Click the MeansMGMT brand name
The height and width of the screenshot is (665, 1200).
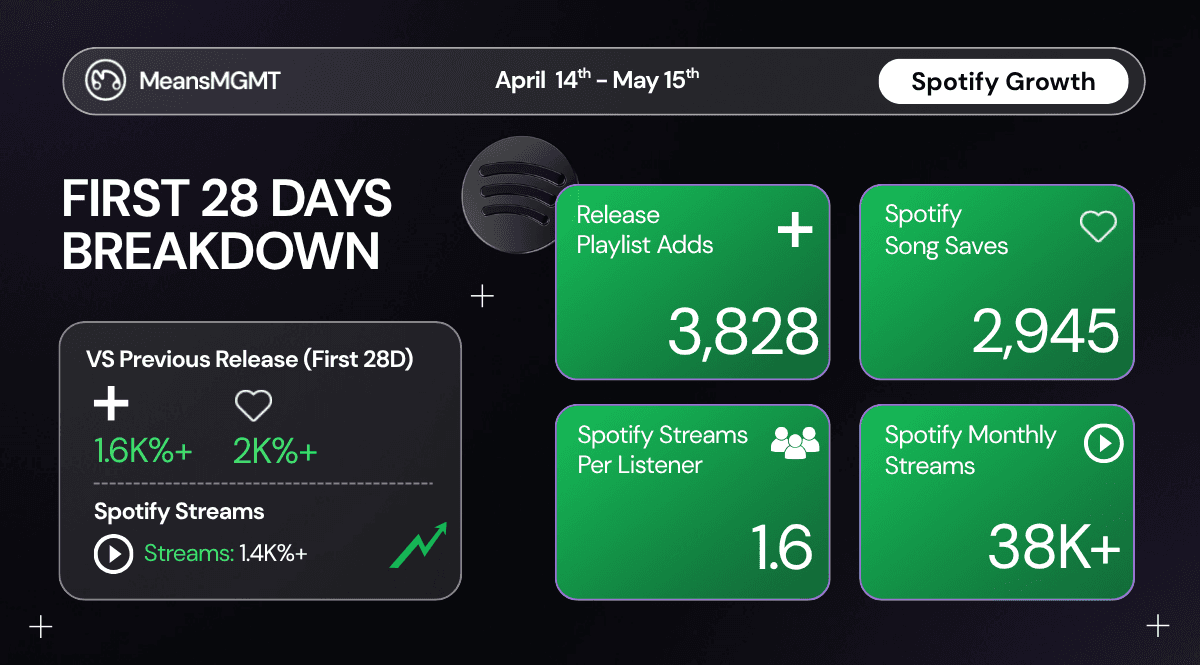click(x=210, y=81)
